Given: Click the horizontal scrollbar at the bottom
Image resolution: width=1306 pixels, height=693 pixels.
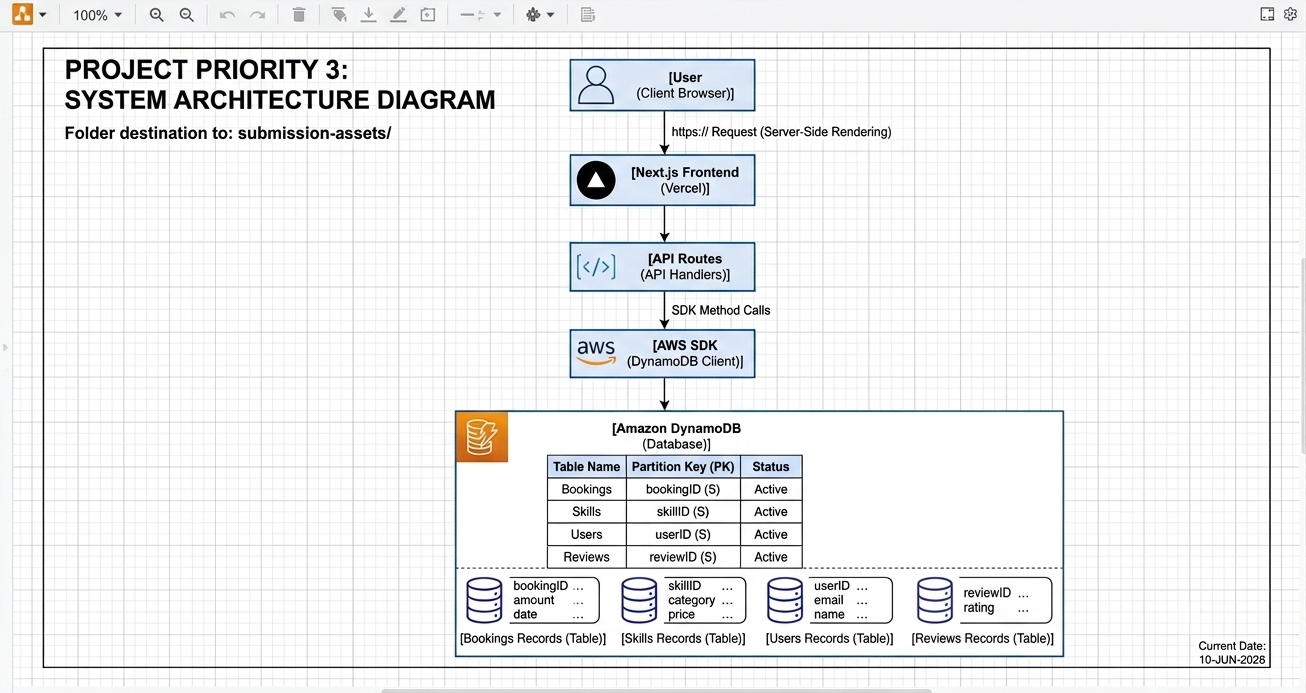Looking at the screenshot, I should coord(656,690).
